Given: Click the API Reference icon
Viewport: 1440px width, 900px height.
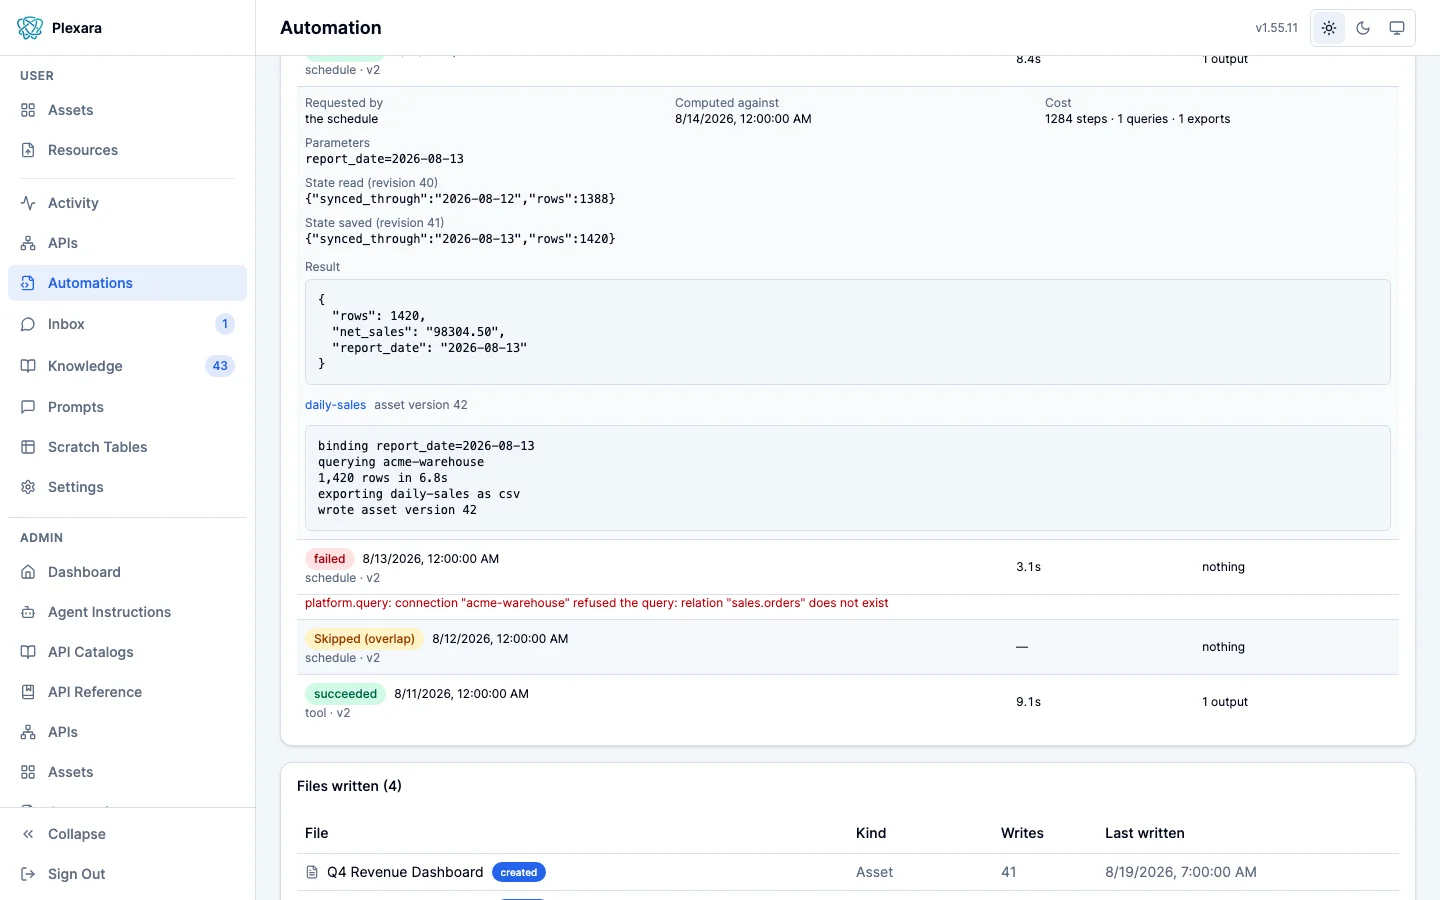Looking at the screenshot, I should pyautogui.click(x=28, y=692).
